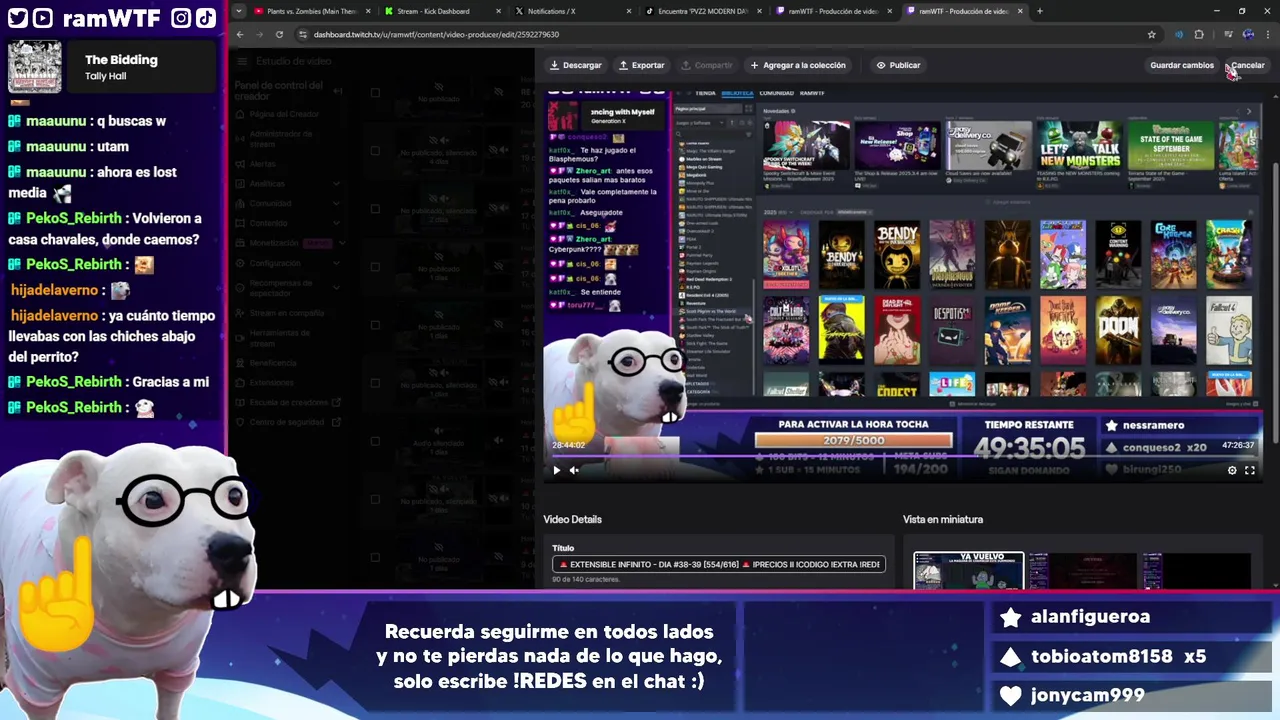Enter fullscreen in the video player

(x=1250, y=470)
